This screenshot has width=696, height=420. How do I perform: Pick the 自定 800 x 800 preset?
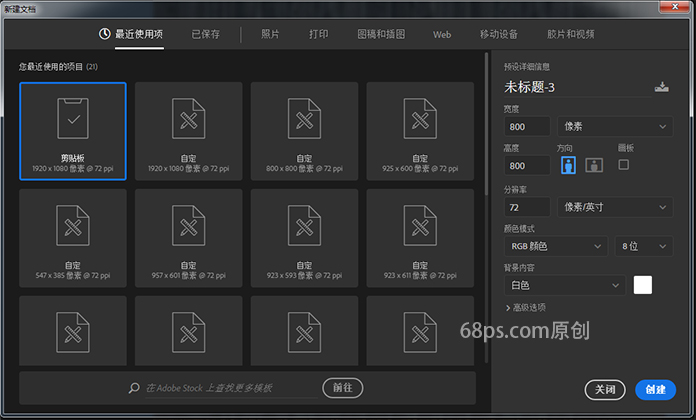pyautogui.click(x=304, y=131)
